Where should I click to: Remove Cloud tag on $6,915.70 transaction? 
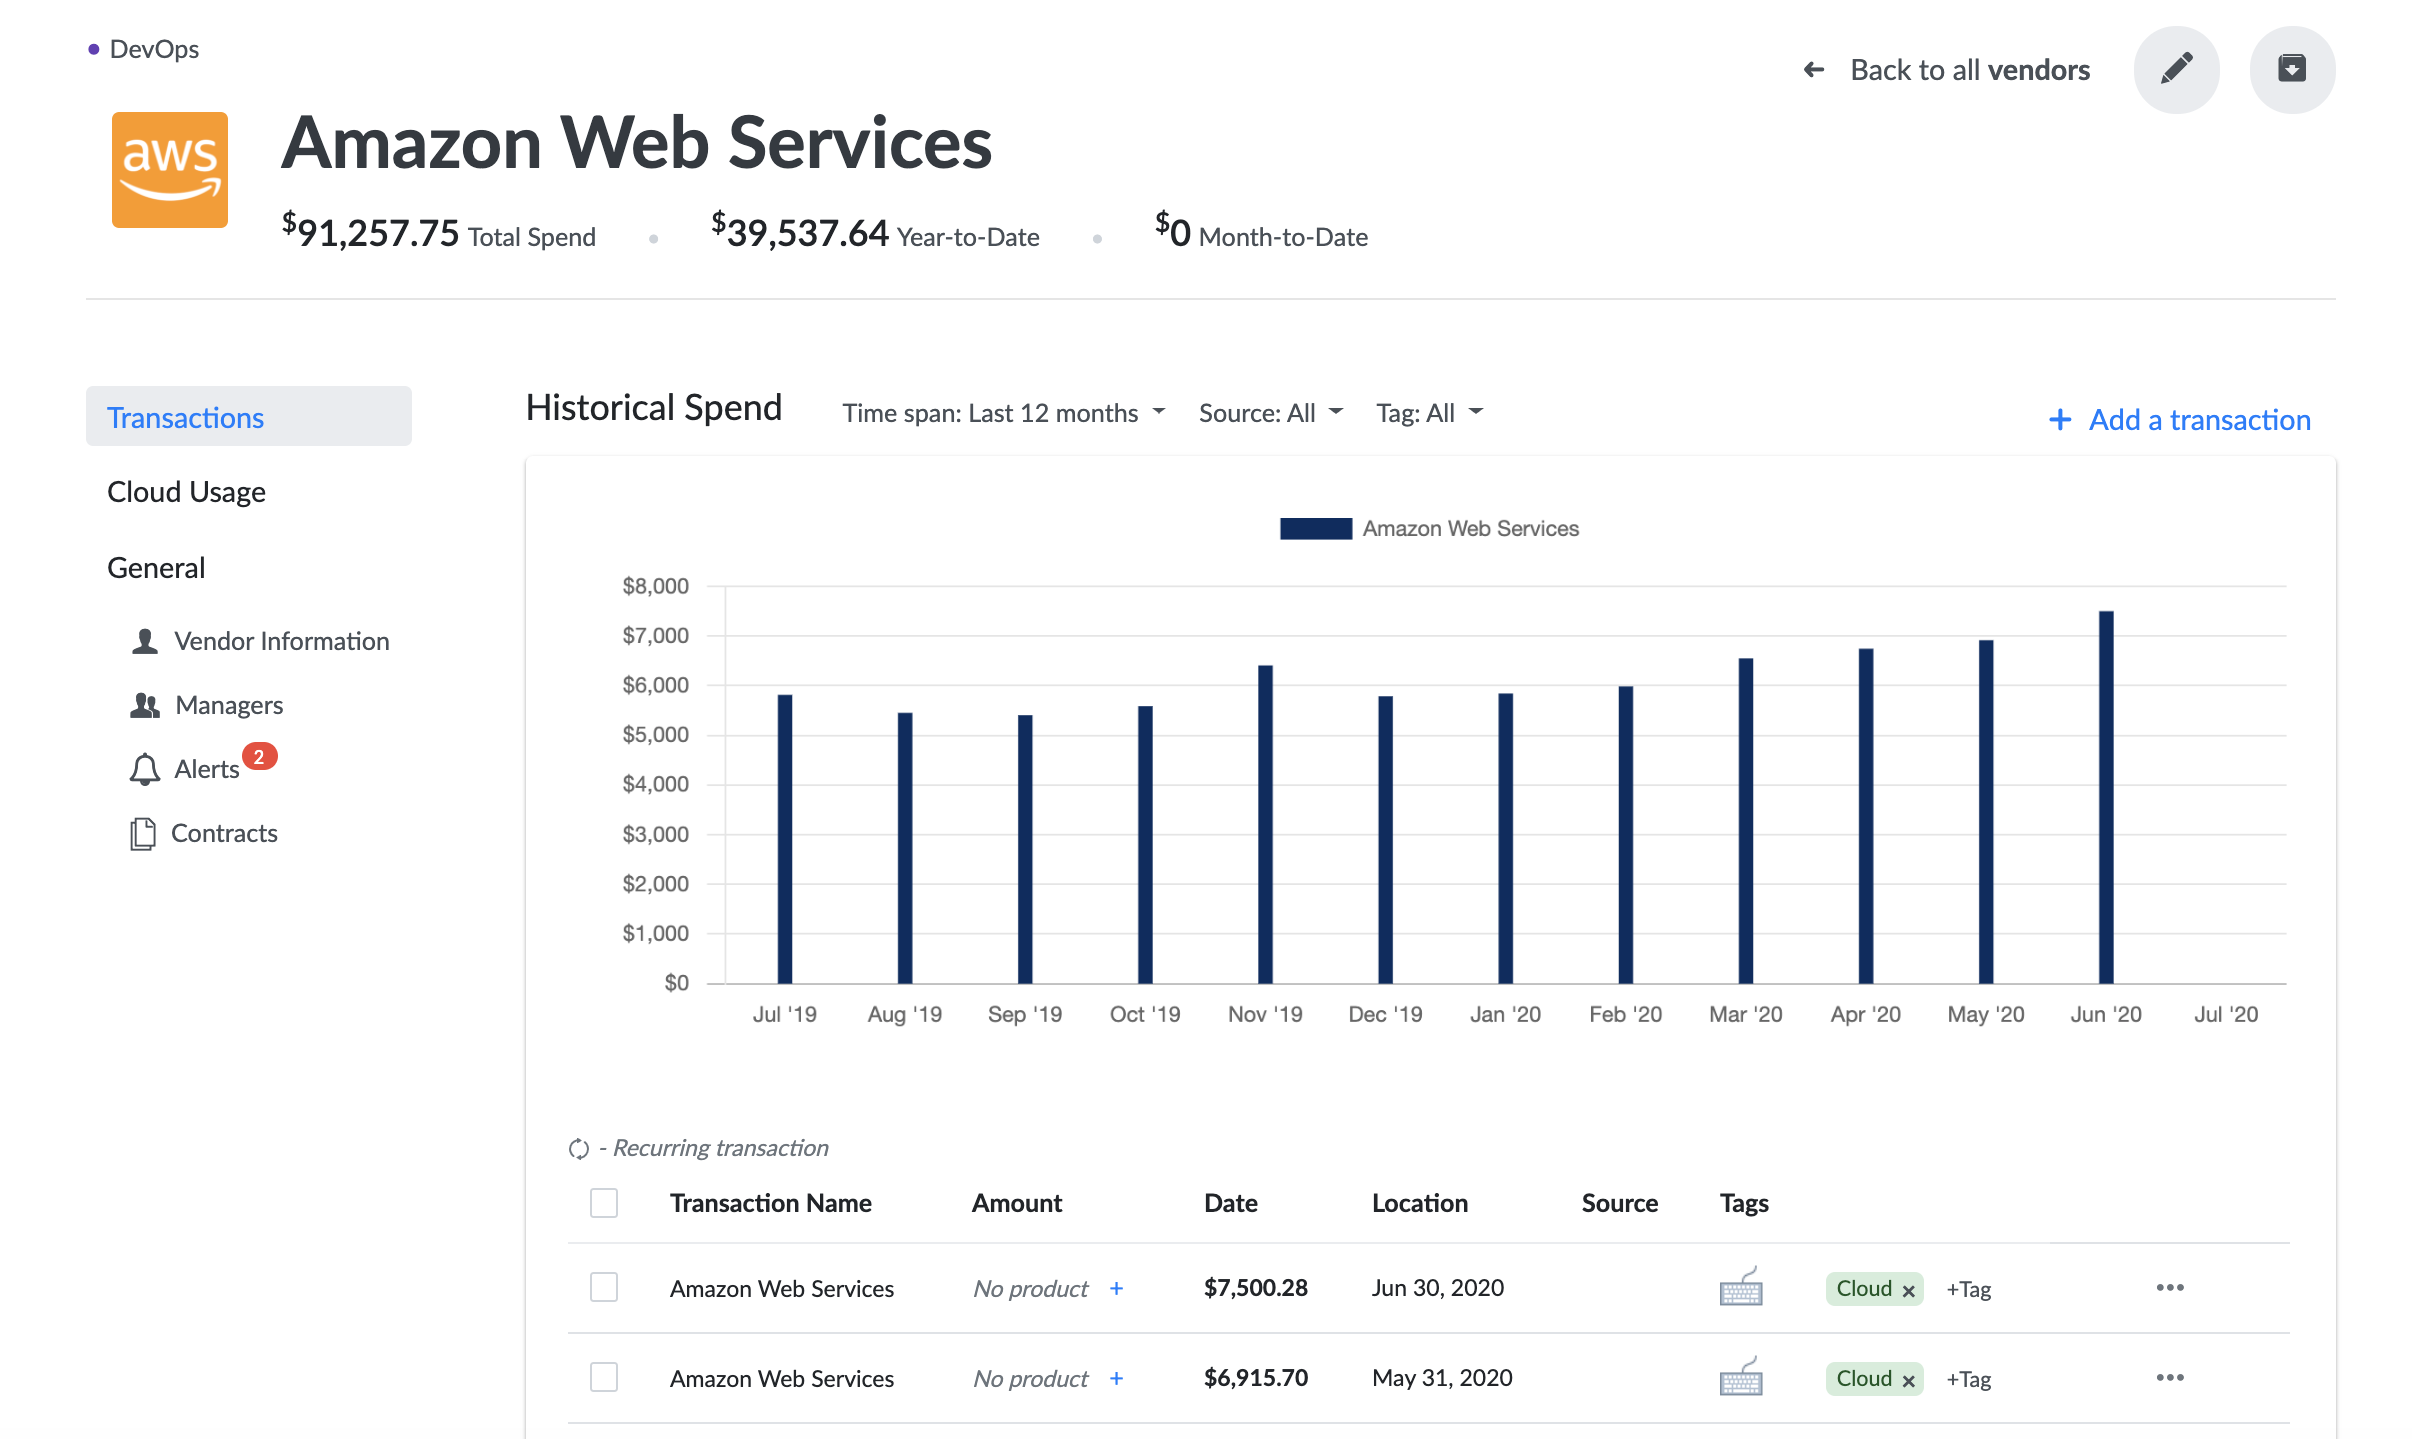(x=1908, y=1380)
